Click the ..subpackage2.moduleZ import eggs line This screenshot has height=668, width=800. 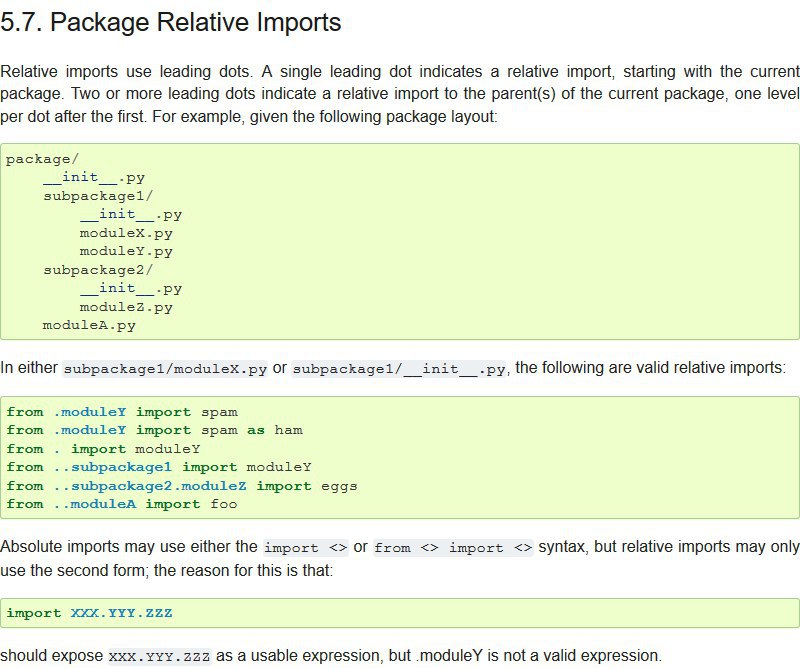pyautogui.click(x=182, y=486)
